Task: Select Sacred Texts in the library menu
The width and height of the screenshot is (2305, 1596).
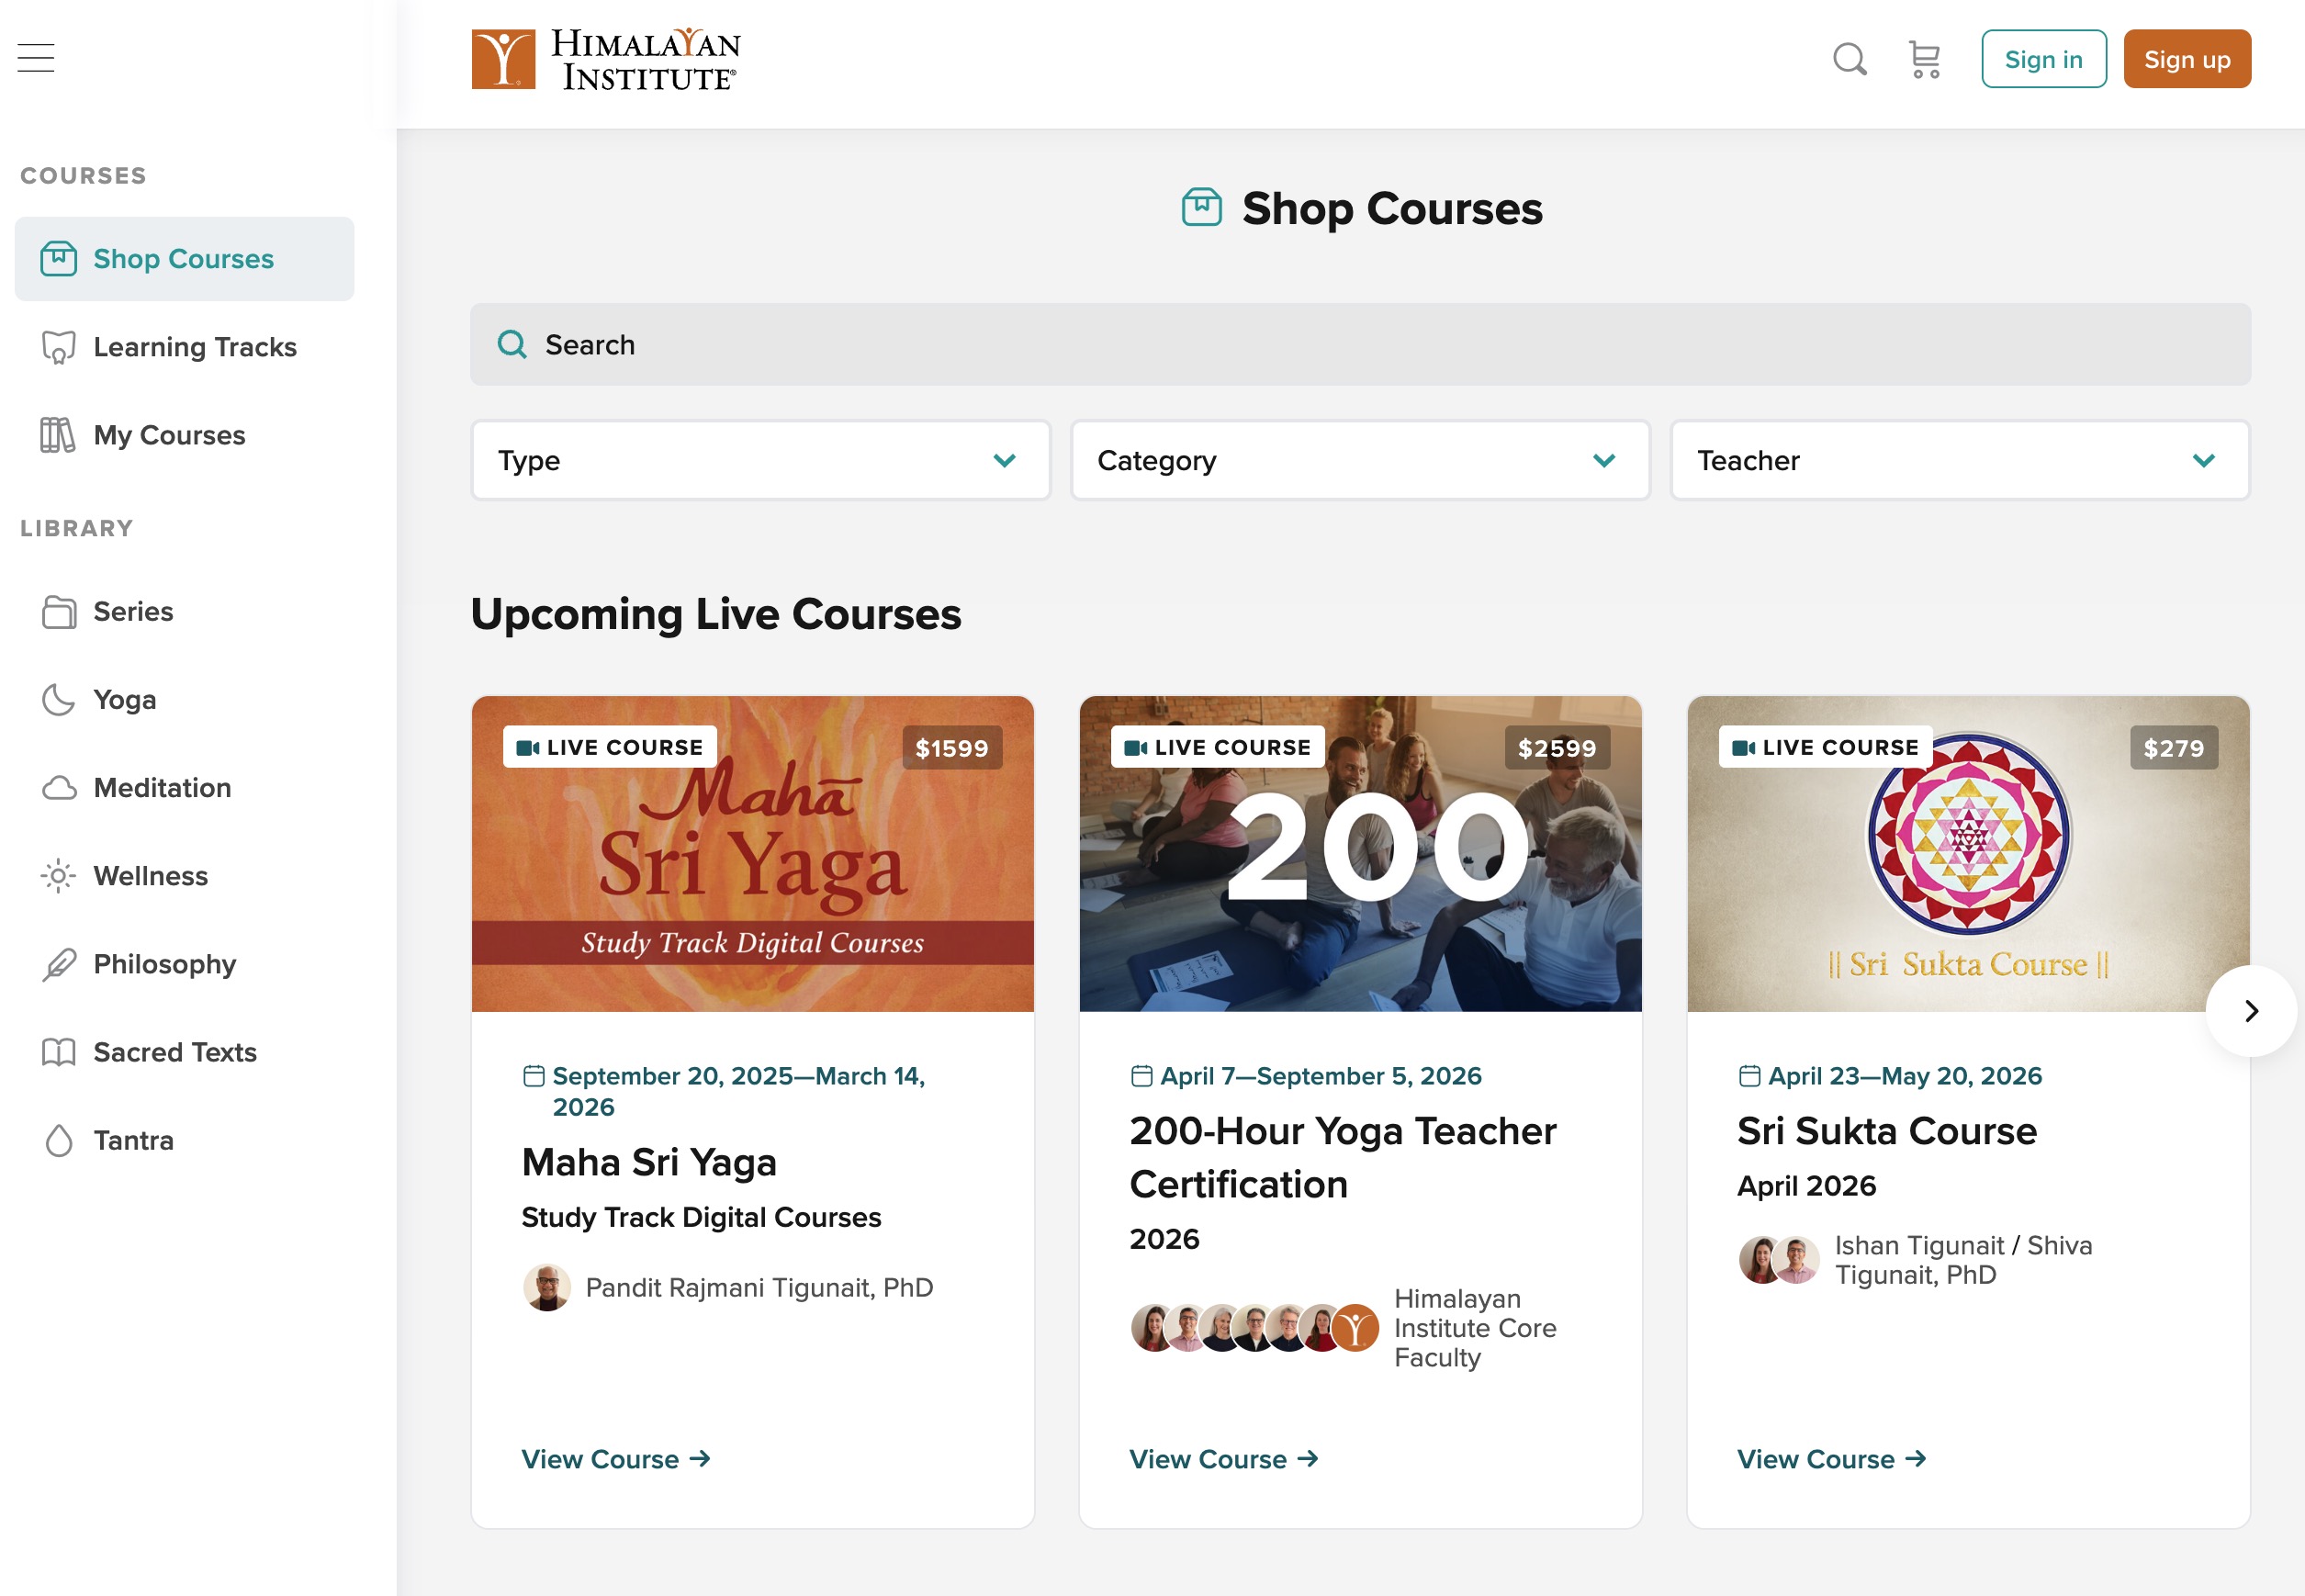Action: pyautogui.click(x=174, y=1052)
